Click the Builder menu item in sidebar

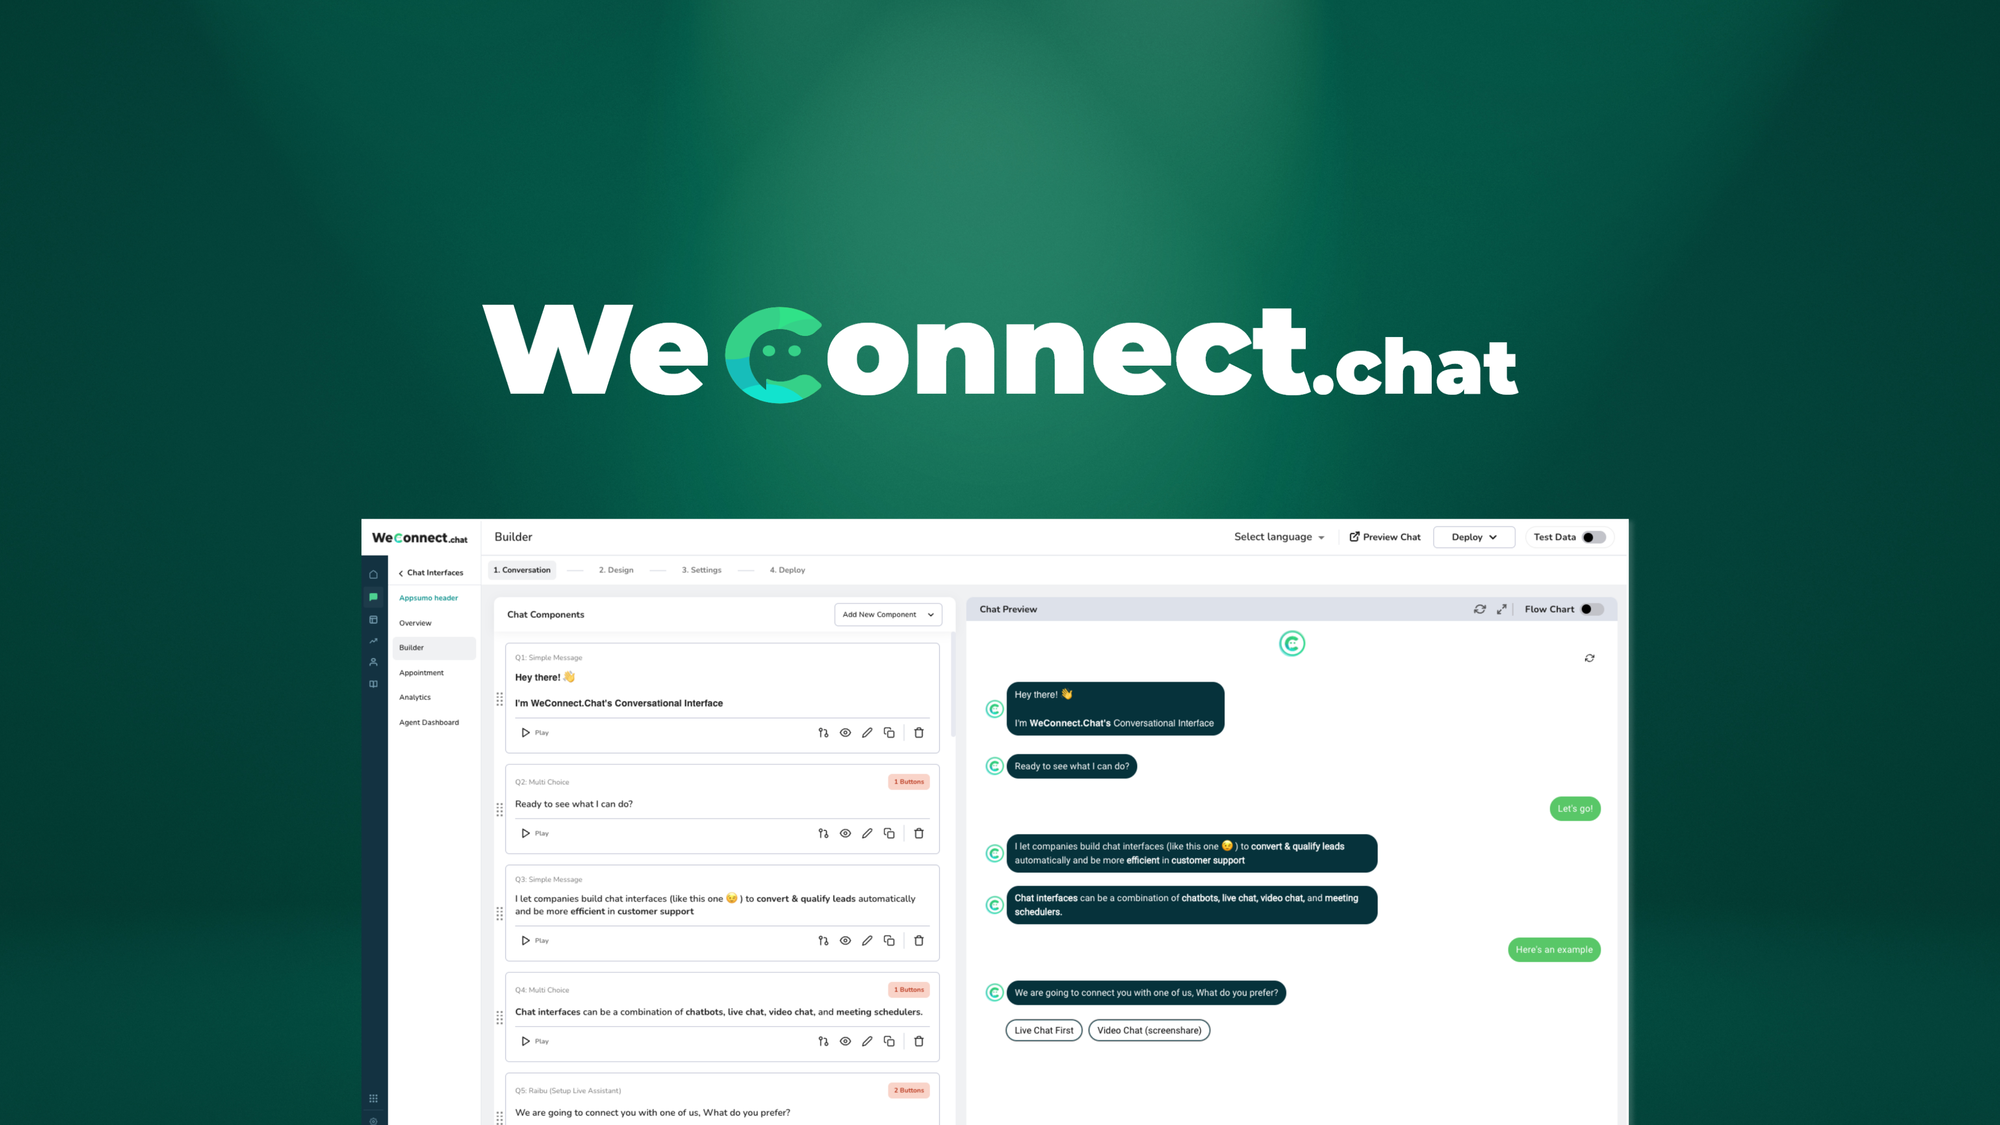click(x=412, y=647)
